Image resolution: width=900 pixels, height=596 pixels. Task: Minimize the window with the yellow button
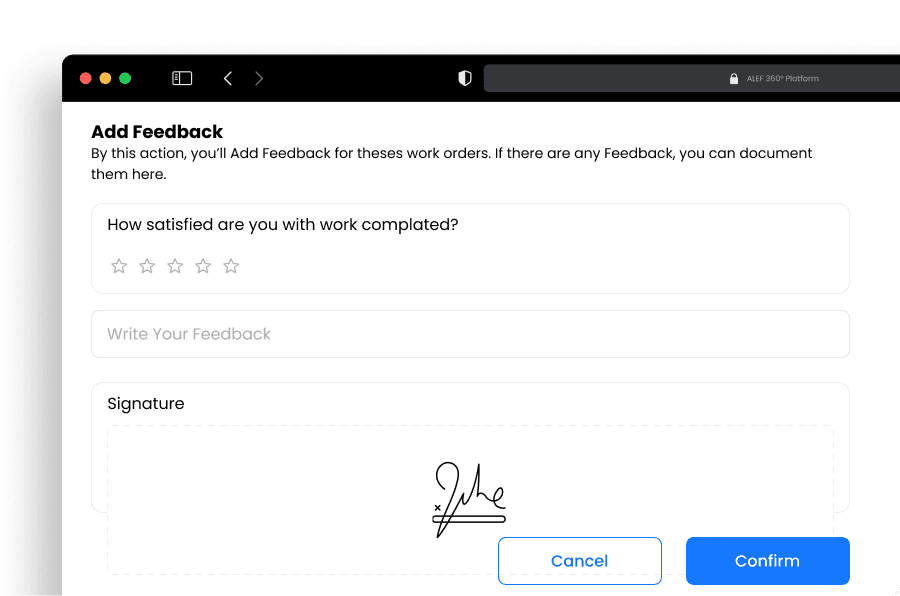(105, 78)
